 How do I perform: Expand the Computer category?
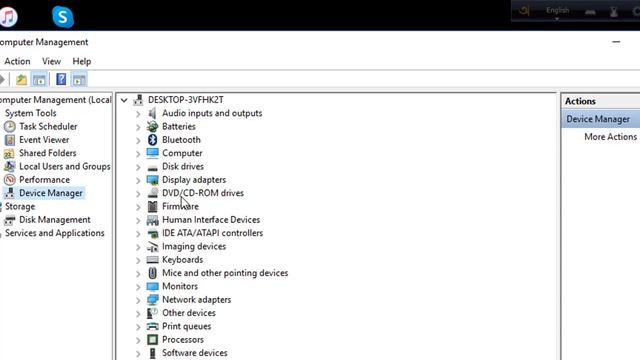[138, 153]
